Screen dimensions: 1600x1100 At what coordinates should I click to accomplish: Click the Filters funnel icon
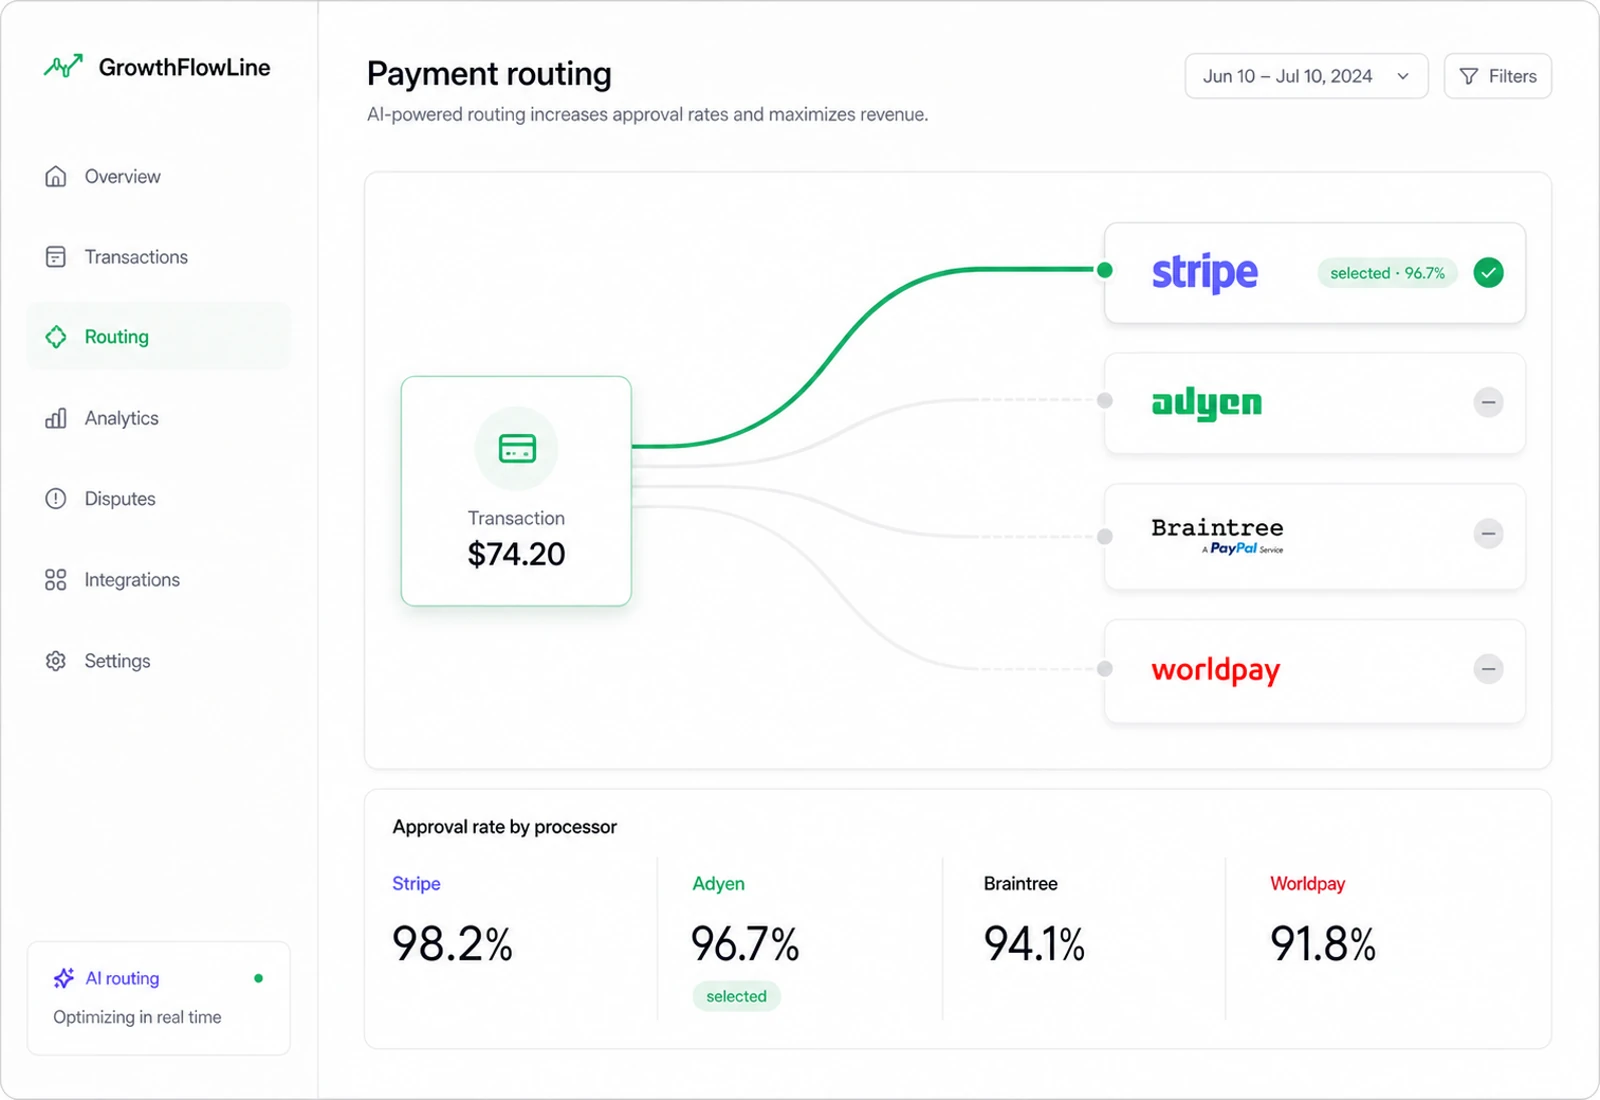(x=1469, y=76)
